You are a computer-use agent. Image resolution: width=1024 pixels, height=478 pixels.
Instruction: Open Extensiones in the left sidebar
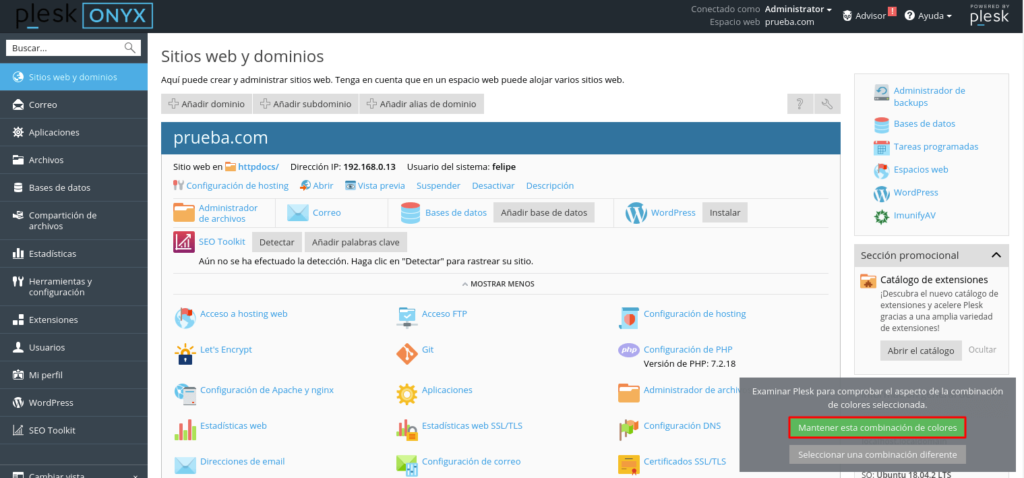pyautogui.click(x=53, y=320)
